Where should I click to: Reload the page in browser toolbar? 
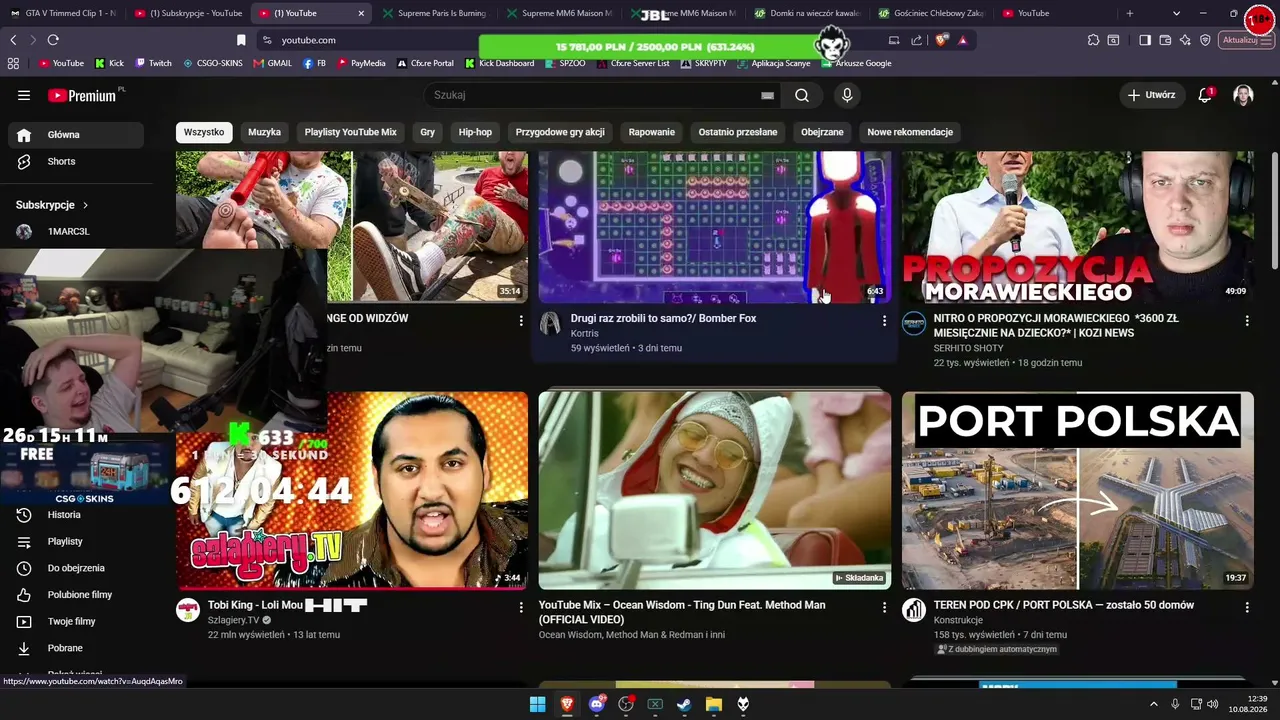[53, 40]
